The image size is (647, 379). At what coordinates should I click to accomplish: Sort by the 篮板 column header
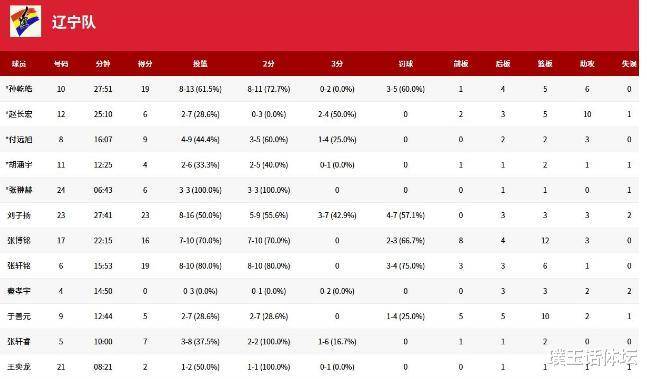(545, 64)
